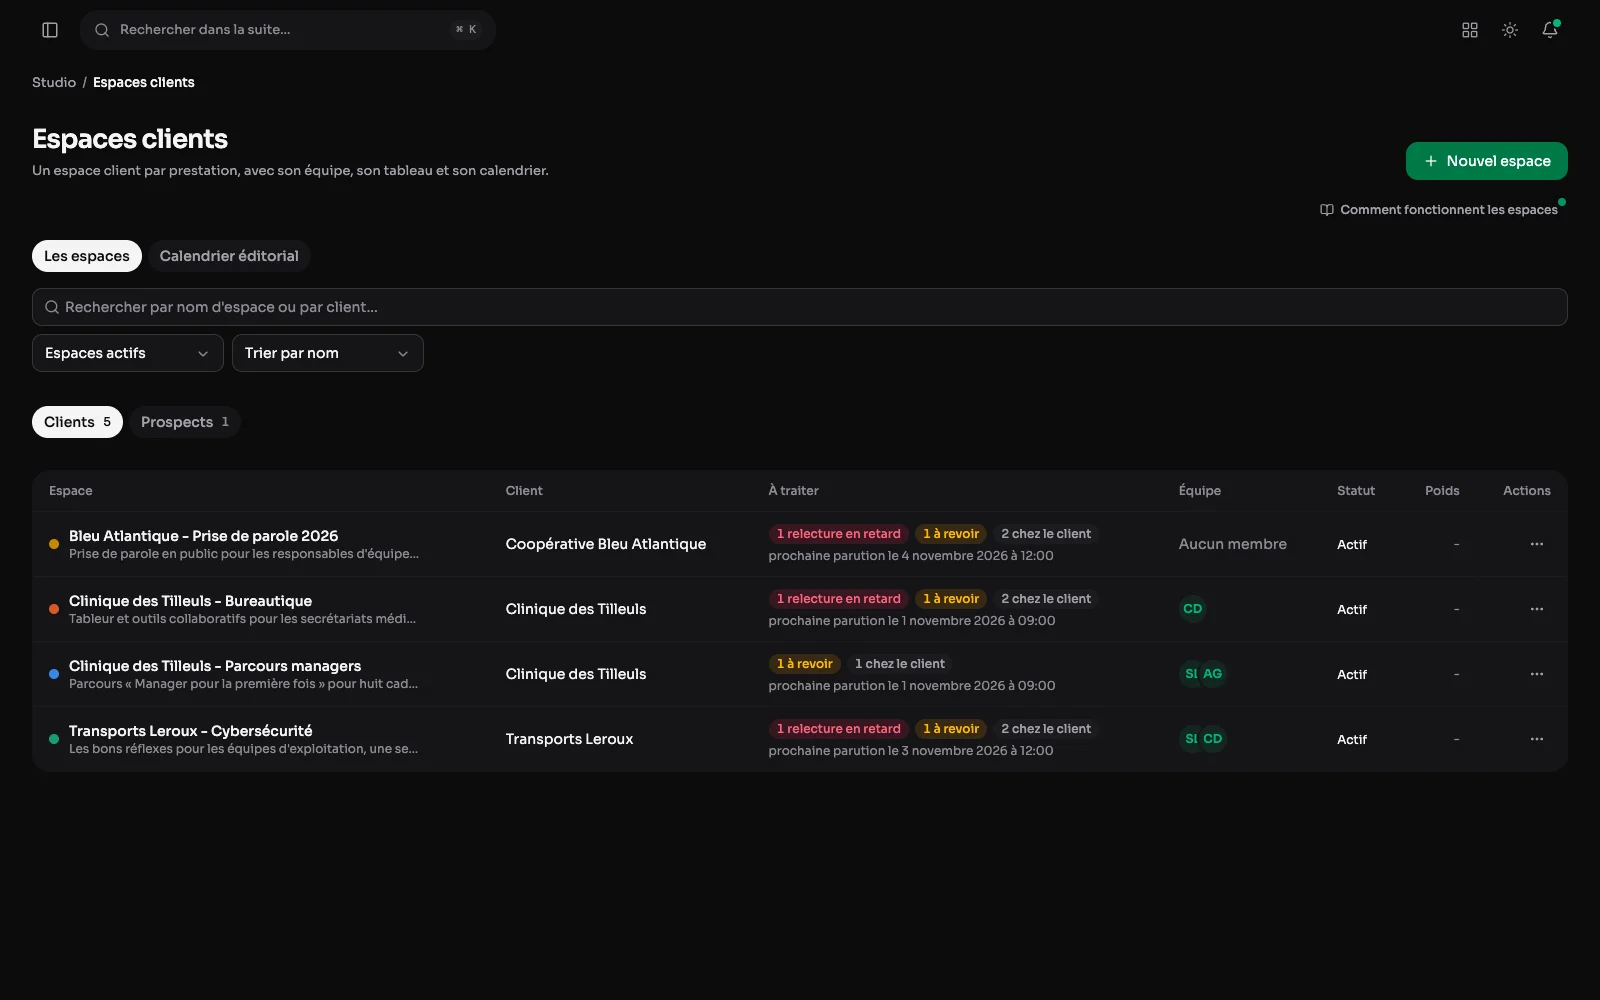Click '1 à revoir' badge in Parcours managers row
The image size is (1600, 1000).
click(804, 664)
